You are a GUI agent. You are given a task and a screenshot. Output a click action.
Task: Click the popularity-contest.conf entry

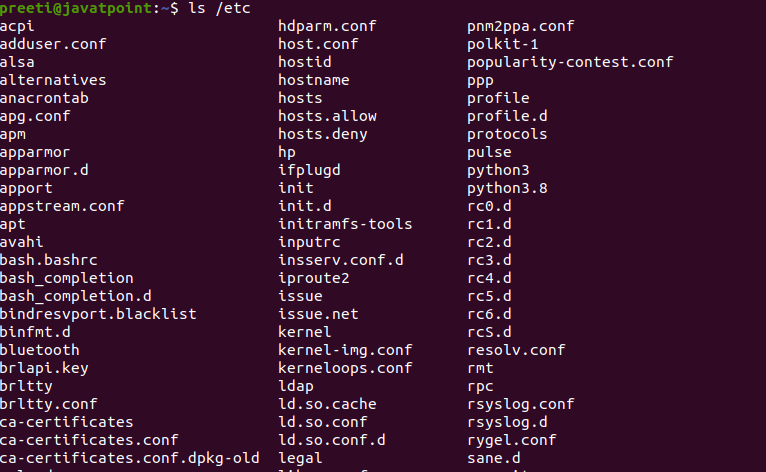(570, 62)
